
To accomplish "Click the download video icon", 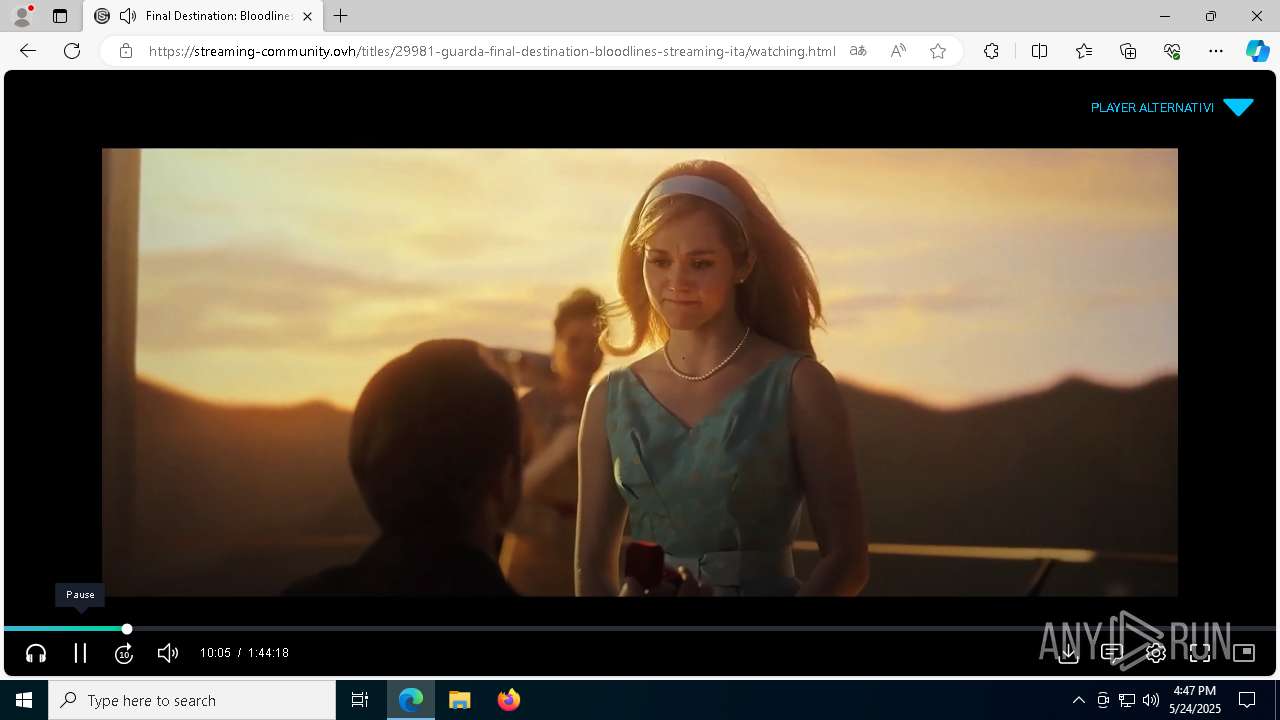I will pos(1068,653).
